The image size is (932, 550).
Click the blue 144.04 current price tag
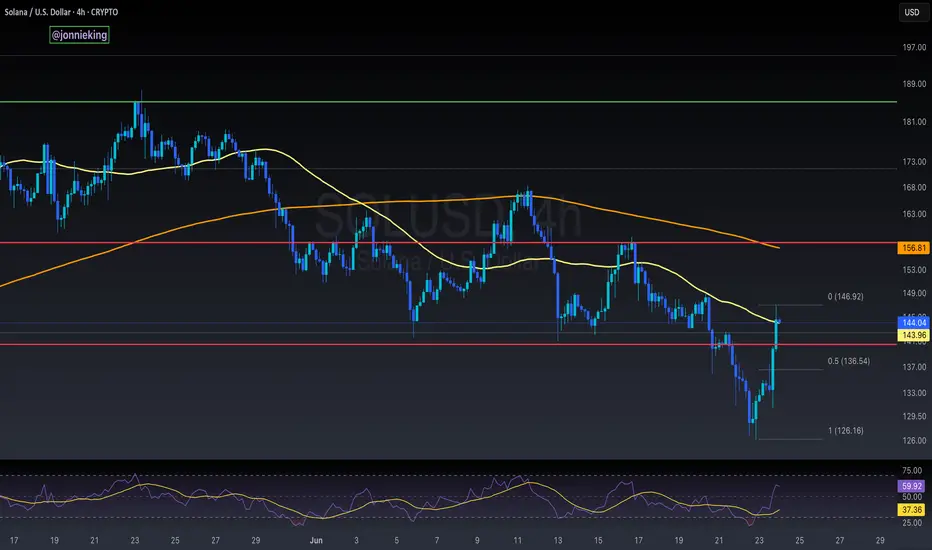(913, 323)
